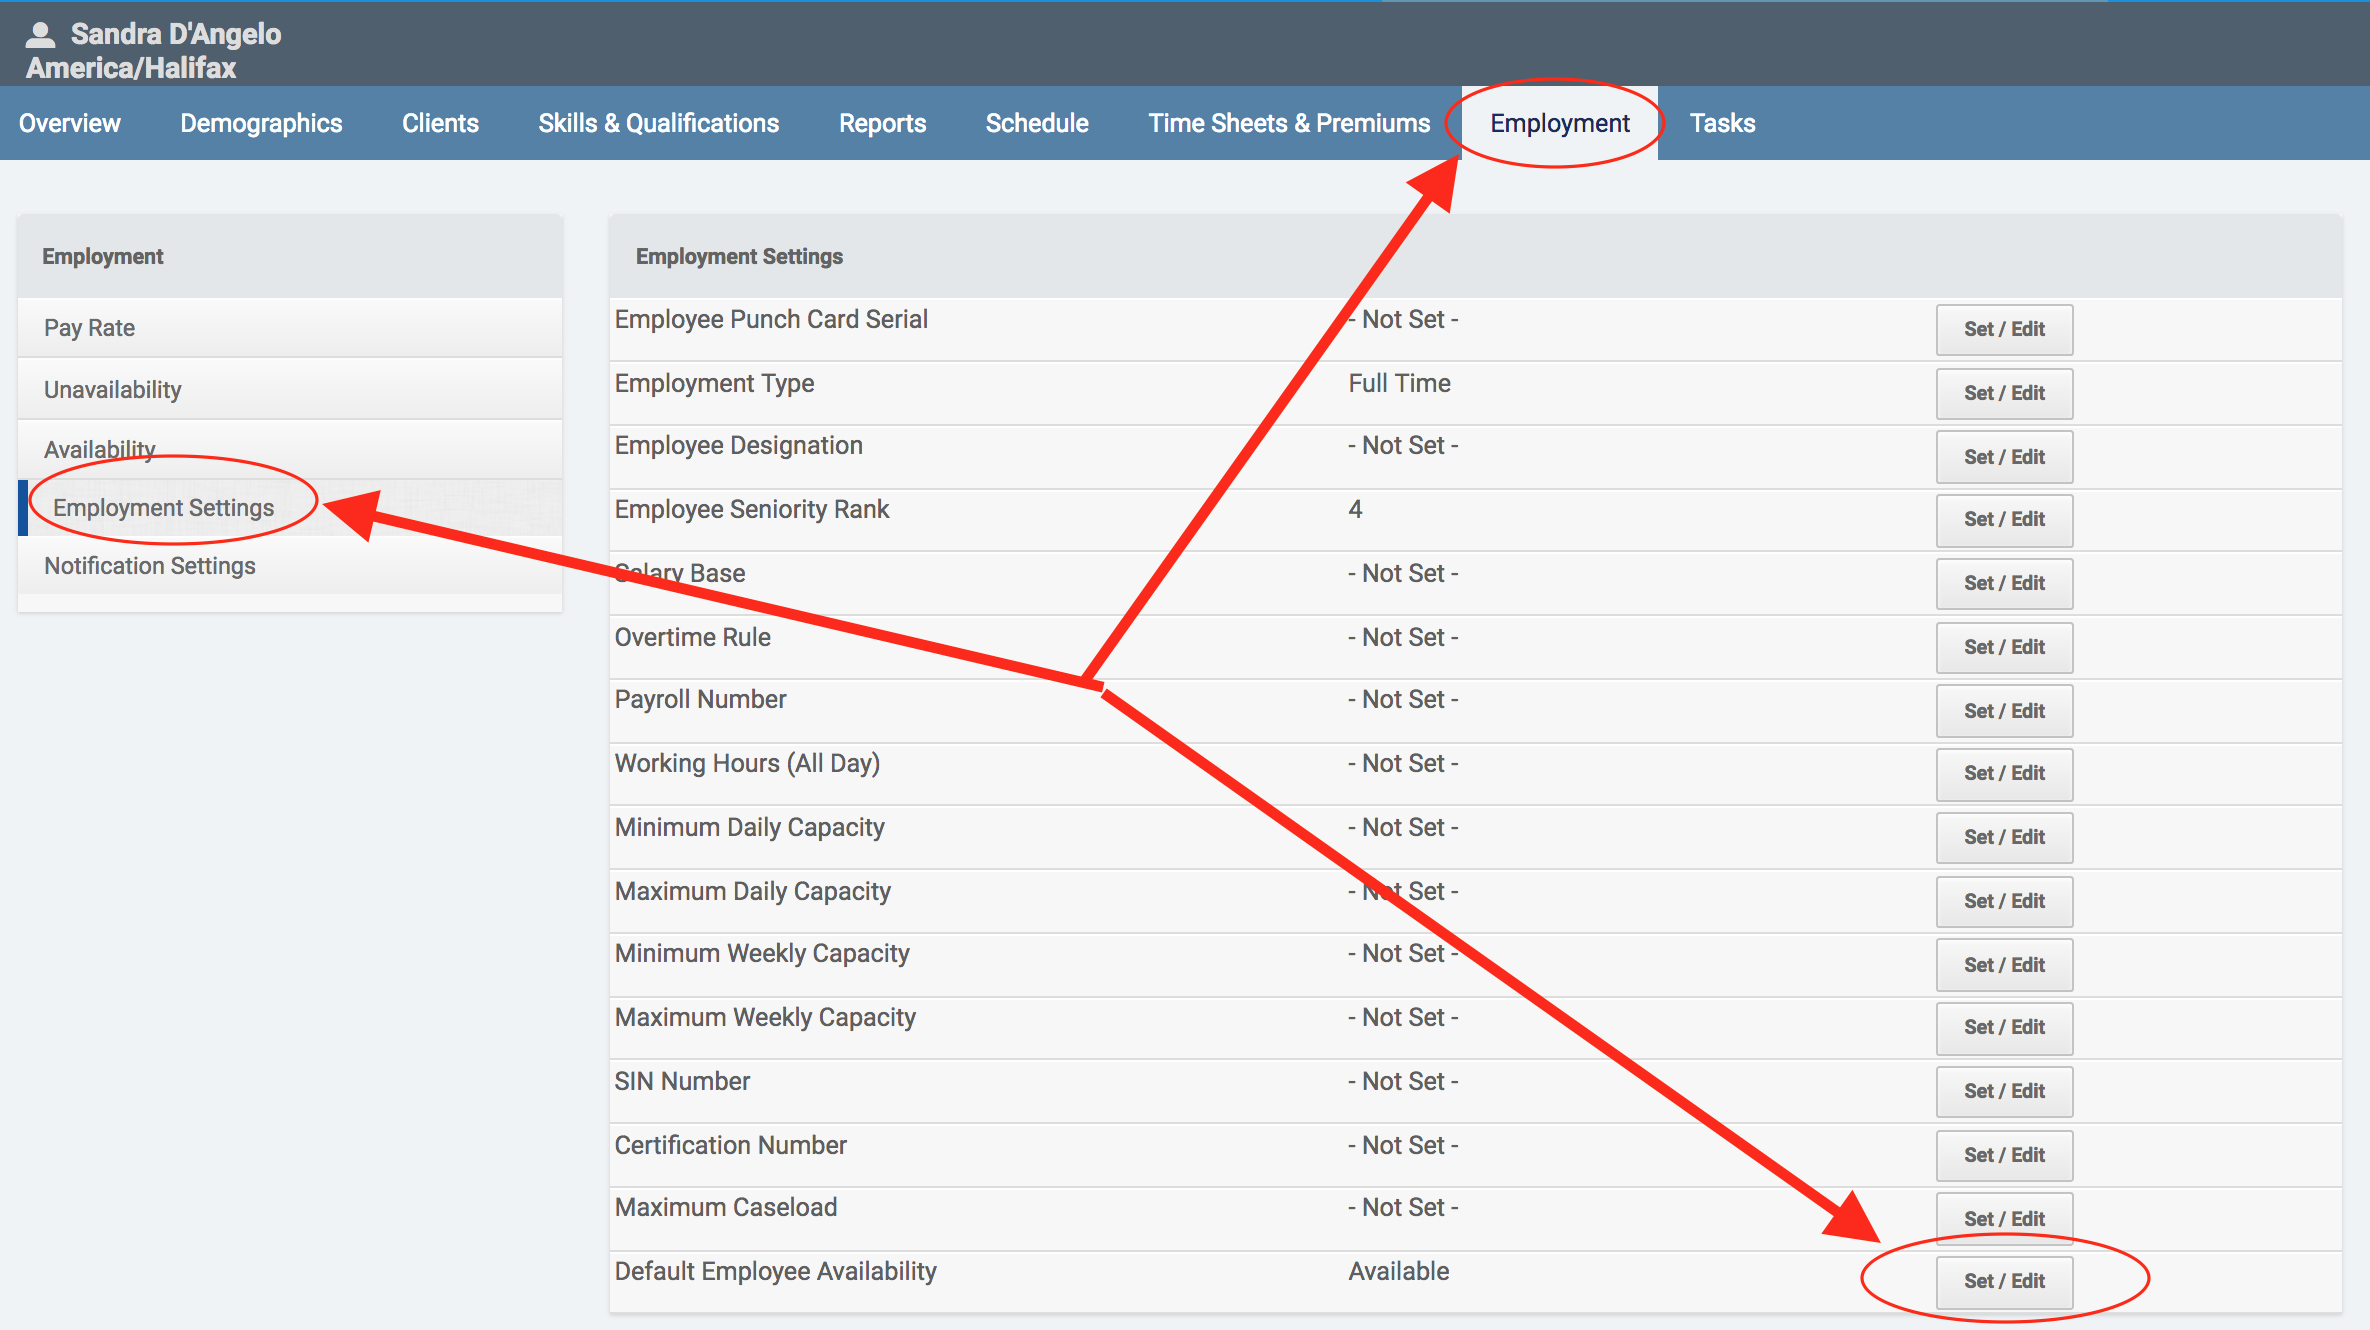Image resolution: width=2370 pixels, height=1330 pixels.
Task: Click Set / Edit for Employment Type
Action: (x=2004, y=393)
